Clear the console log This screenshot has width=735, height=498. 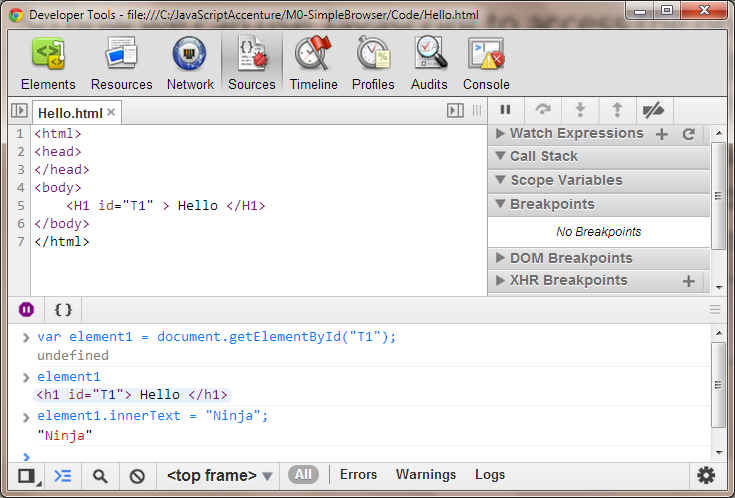pos(137,476)
